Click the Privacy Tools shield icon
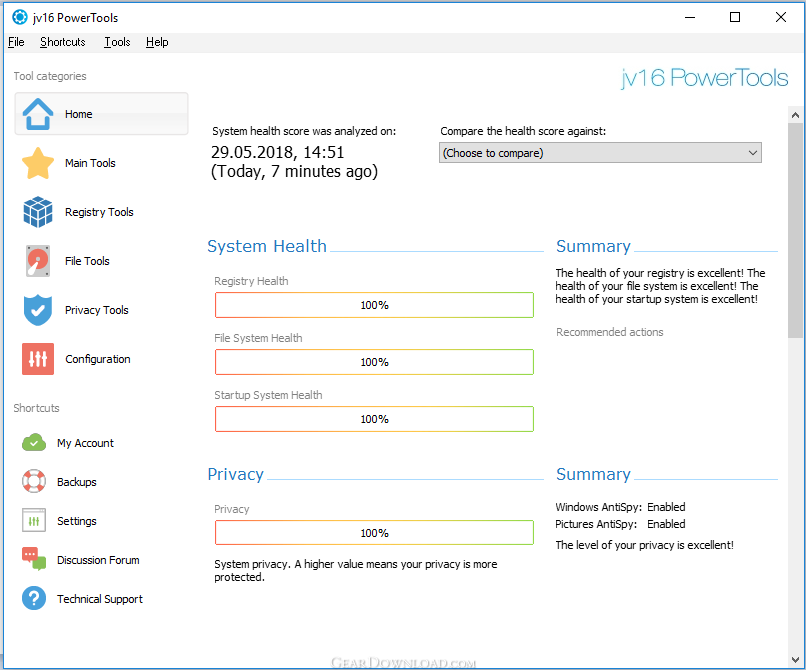806x671 pixels. click(x=38, y=310)
